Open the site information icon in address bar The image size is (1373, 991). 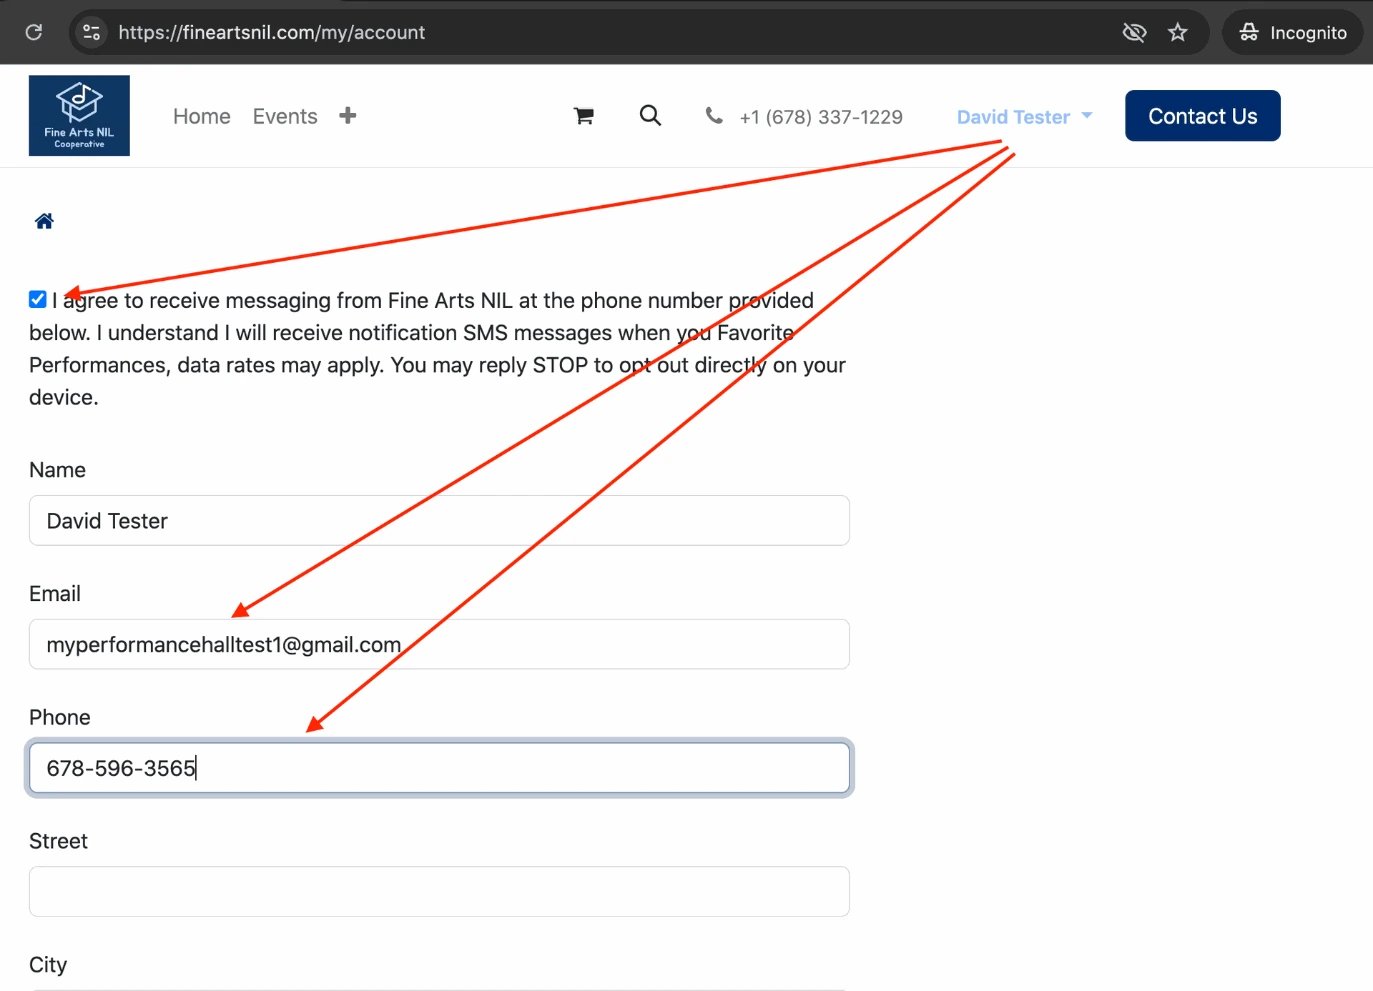click(x=91, y=32)
